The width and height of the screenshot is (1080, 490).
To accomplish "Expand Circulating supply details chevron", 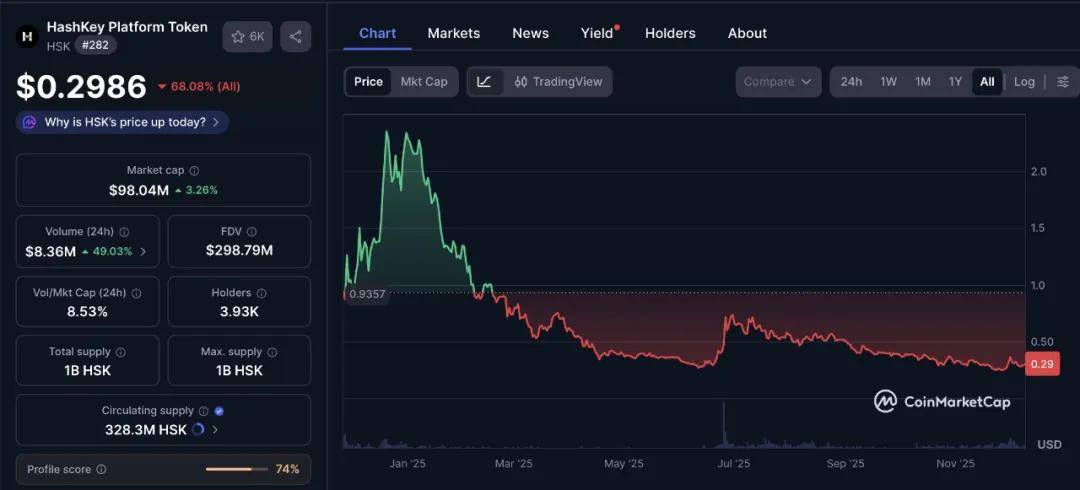I will 215,430.
